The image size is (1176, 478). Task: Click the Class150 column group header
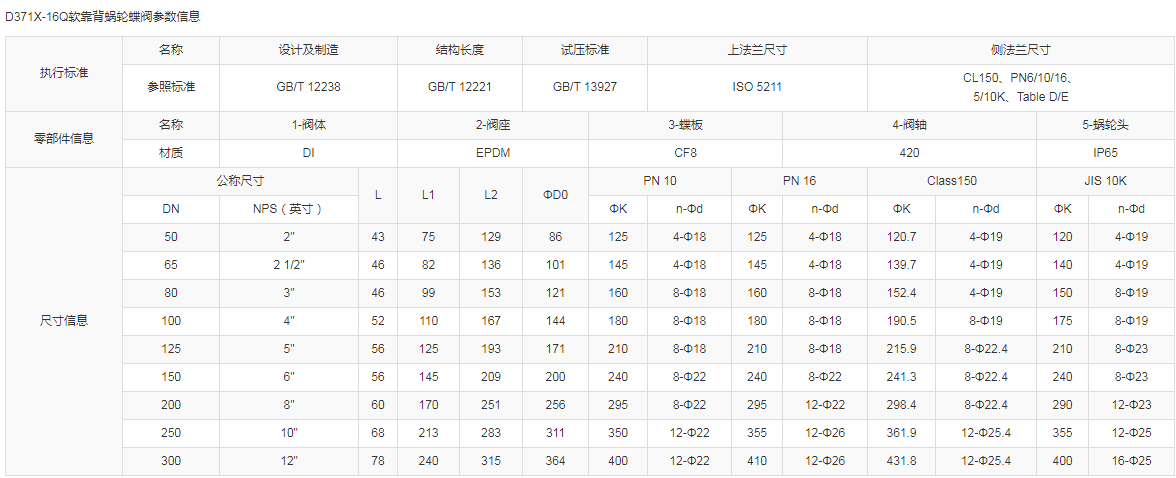(x=951, y=181)
